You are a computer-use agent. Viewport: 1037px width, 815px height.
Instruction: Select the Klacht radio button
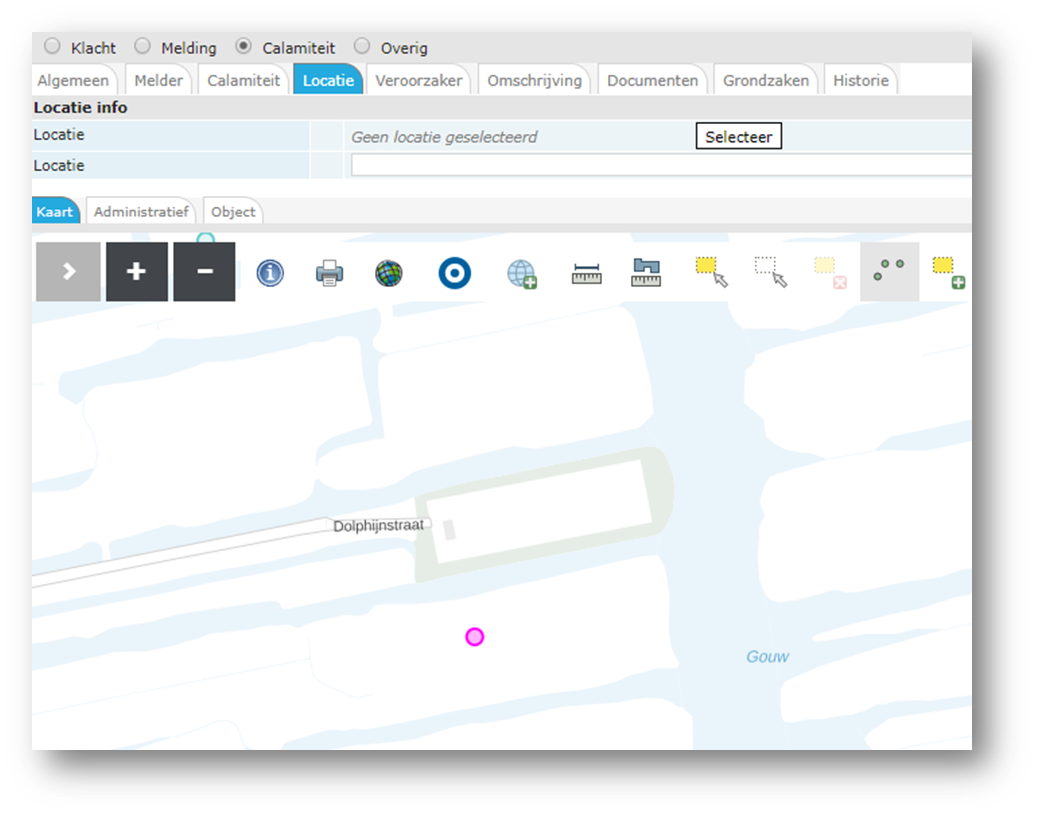pyautogui.click(x=52, y=46)
